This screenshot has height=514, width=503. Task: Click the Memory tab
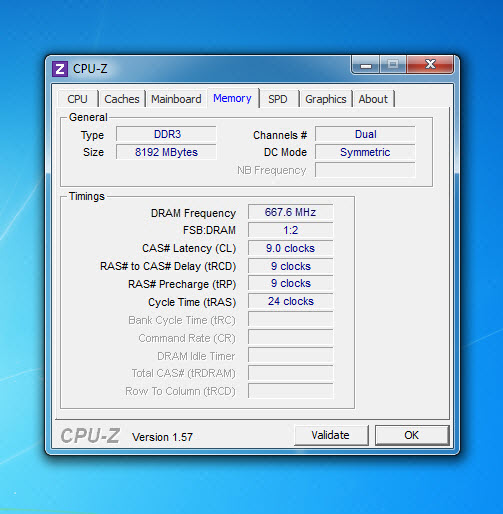pyautogui.click(x=232, y=98)
